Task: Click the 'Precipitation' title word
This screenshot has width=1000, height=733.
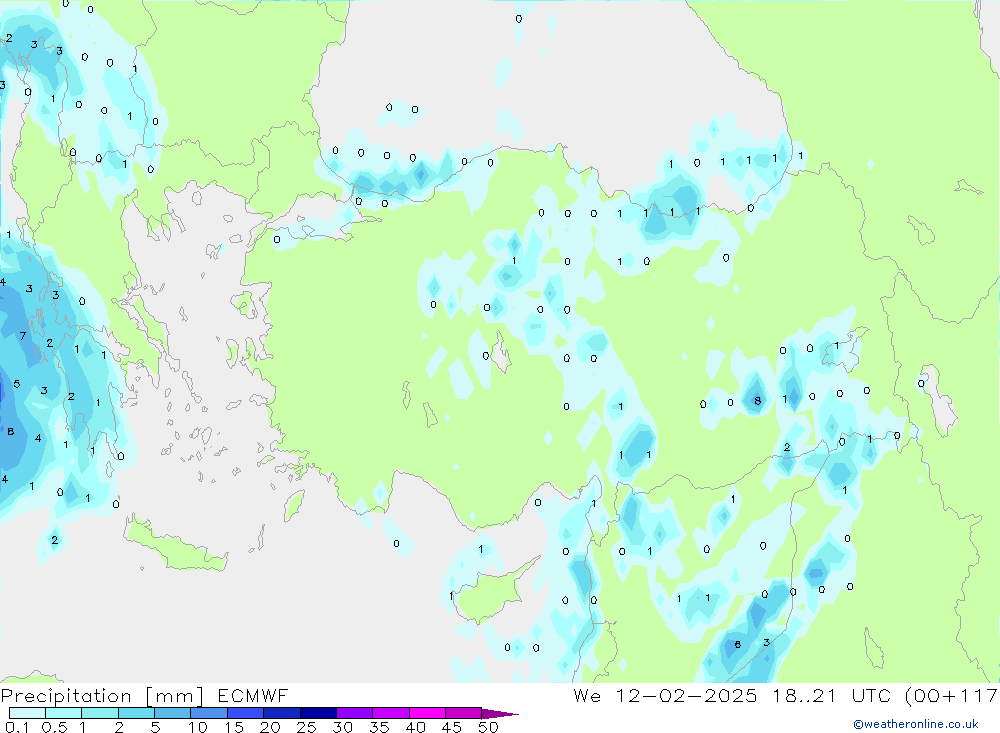Action: click(x=66, y=696)
